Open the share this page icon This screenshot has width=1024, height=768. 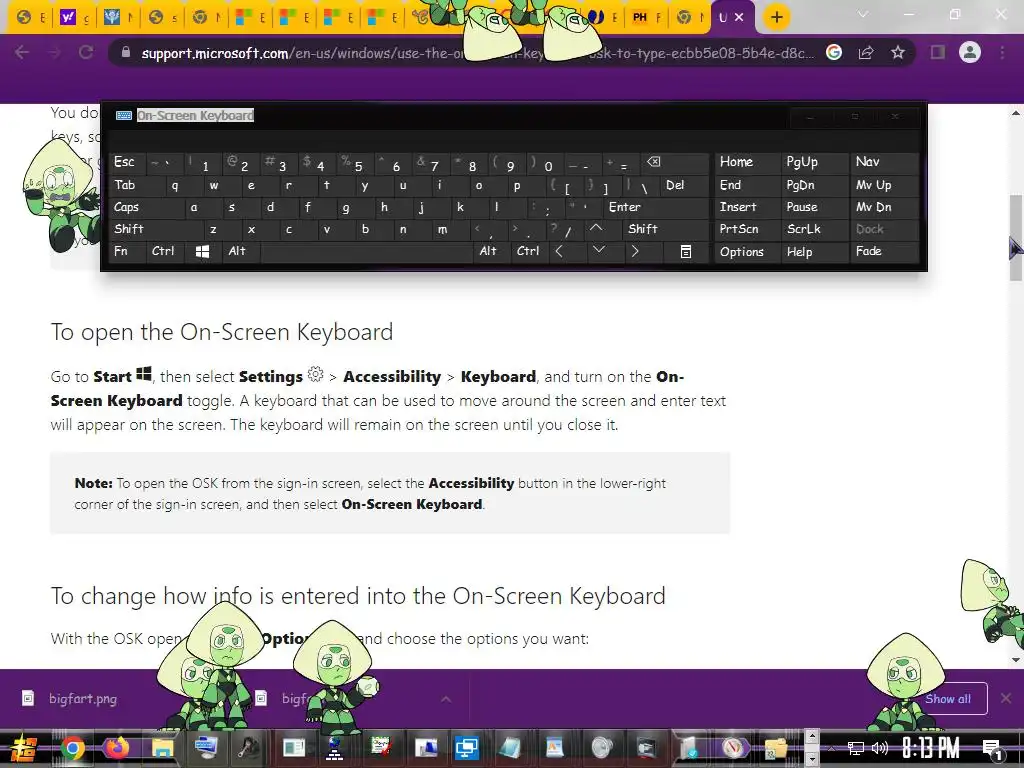866,53
